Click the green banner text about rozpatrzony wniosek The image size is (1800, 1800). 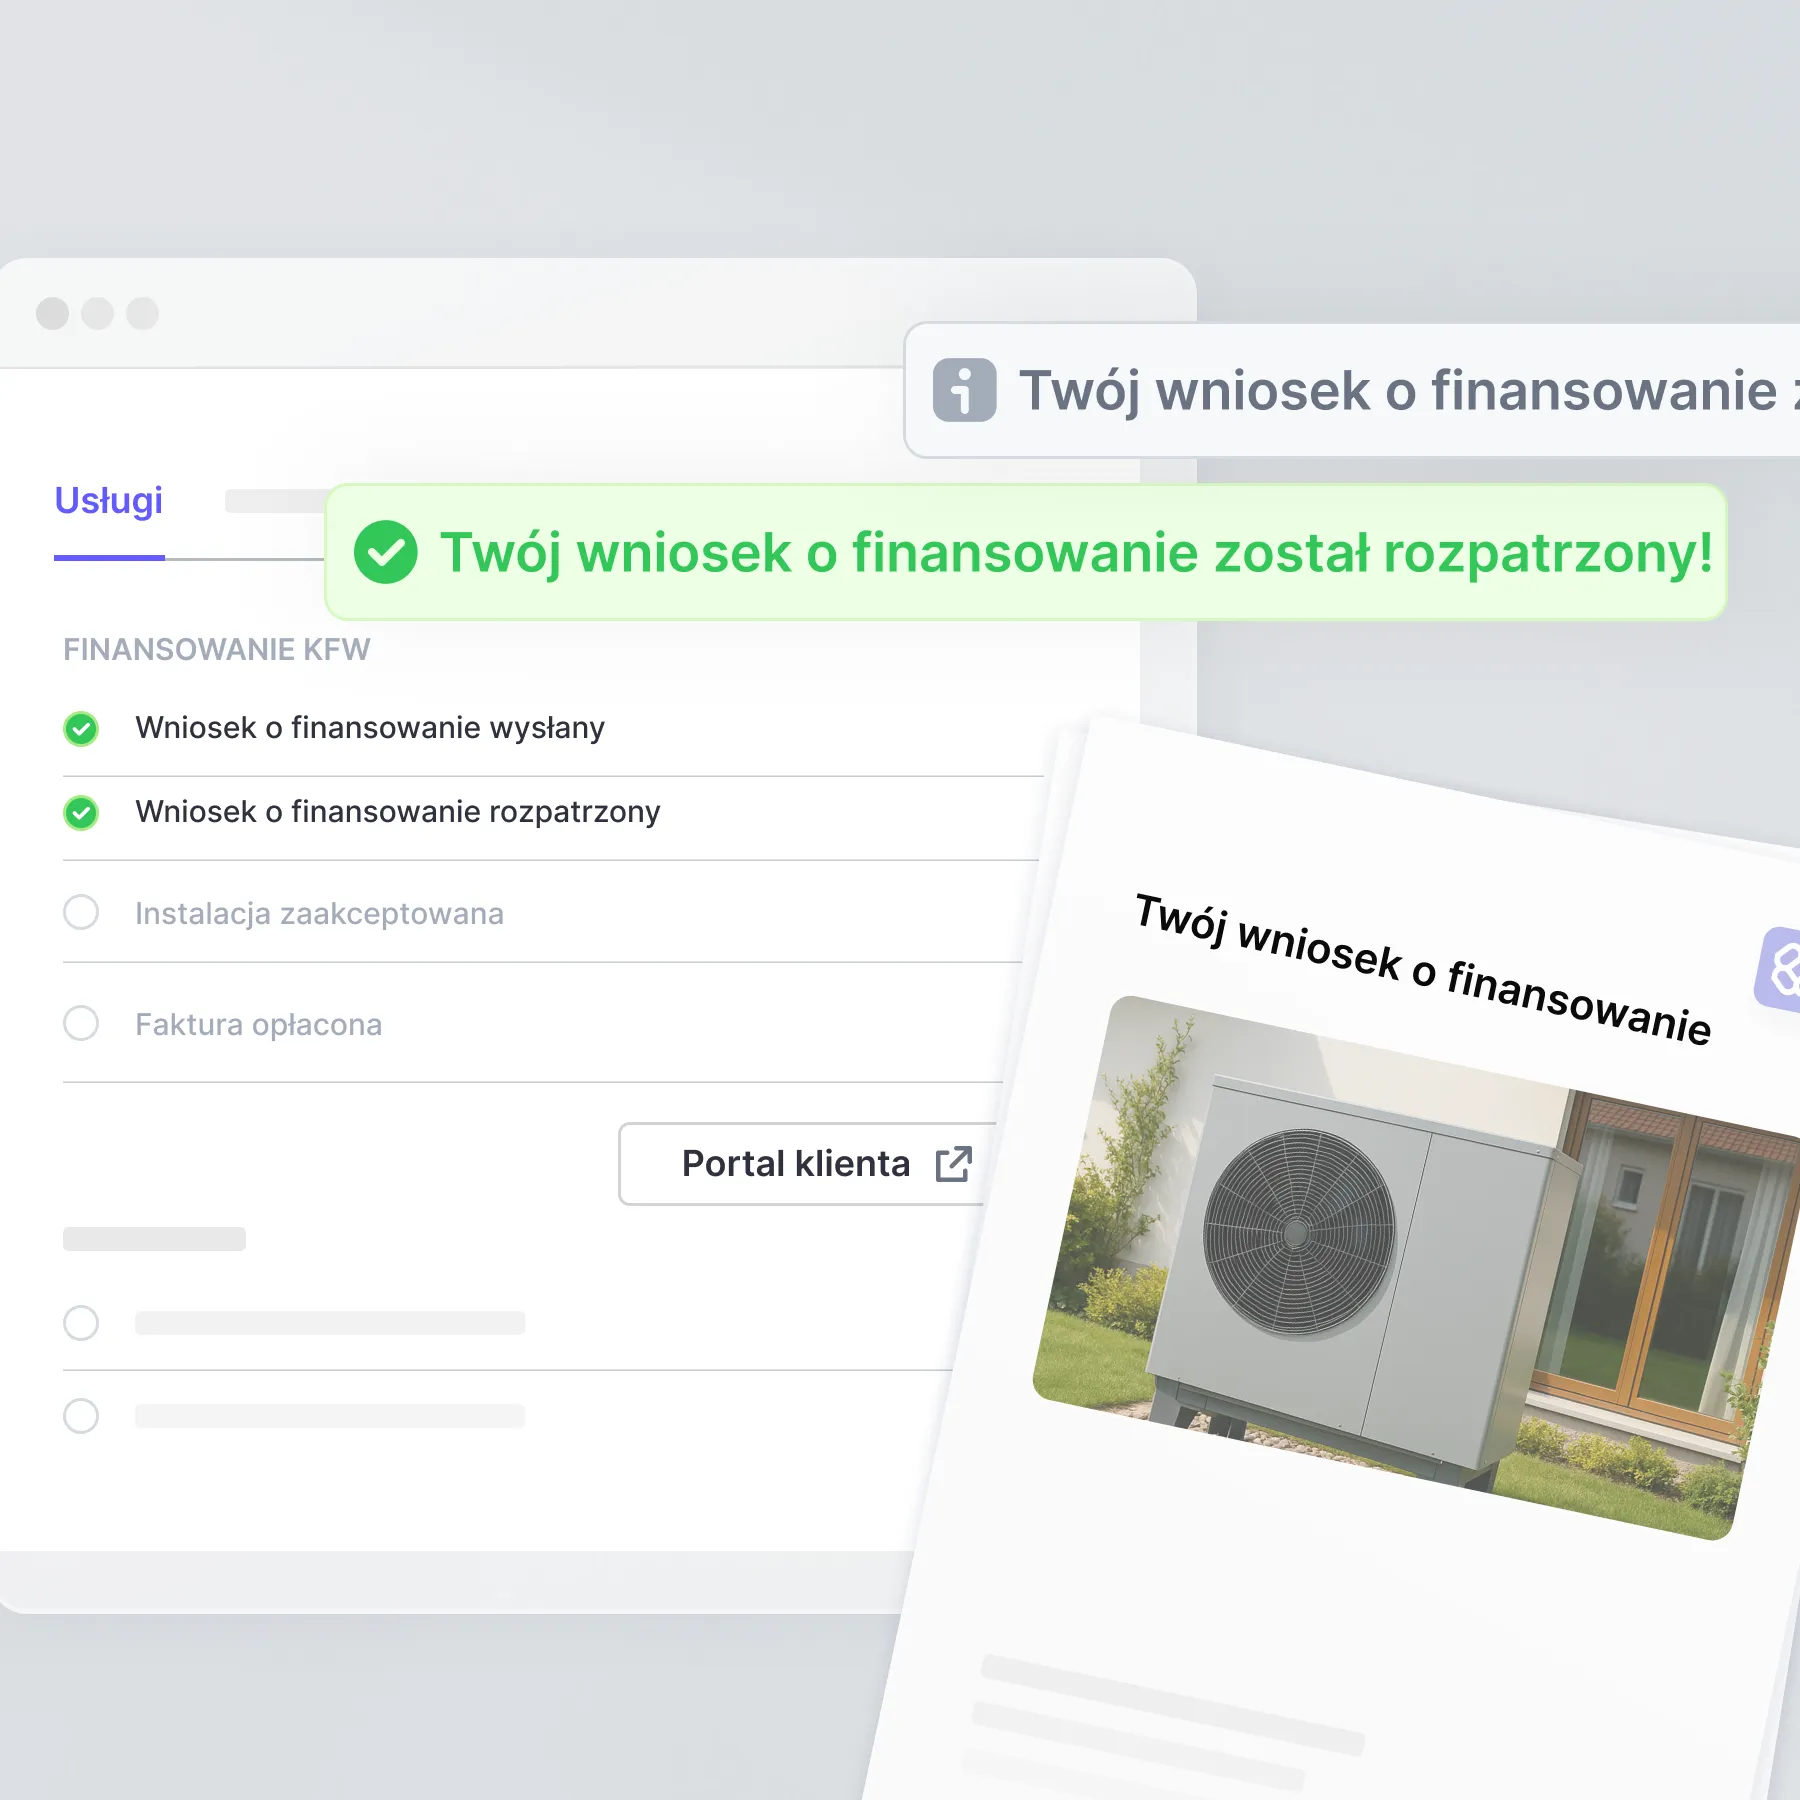(1076, 553)
